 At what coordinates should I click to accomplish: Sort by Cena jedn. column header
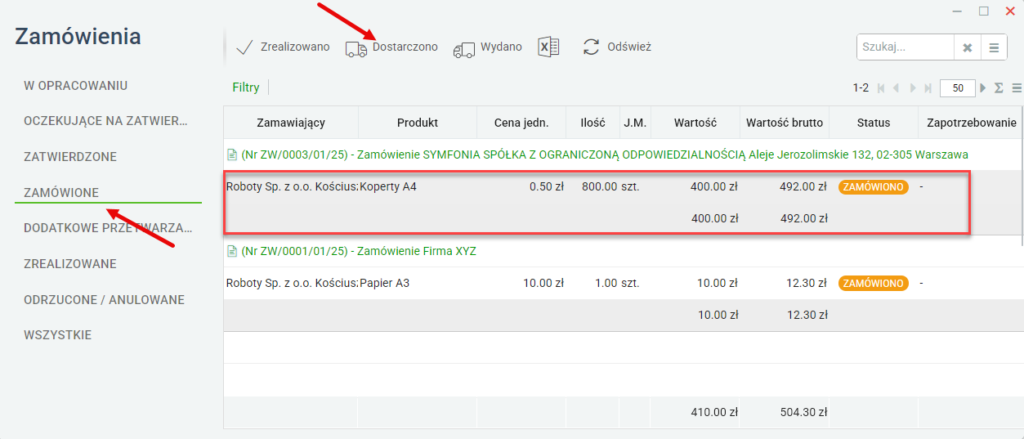coord(522,122)
